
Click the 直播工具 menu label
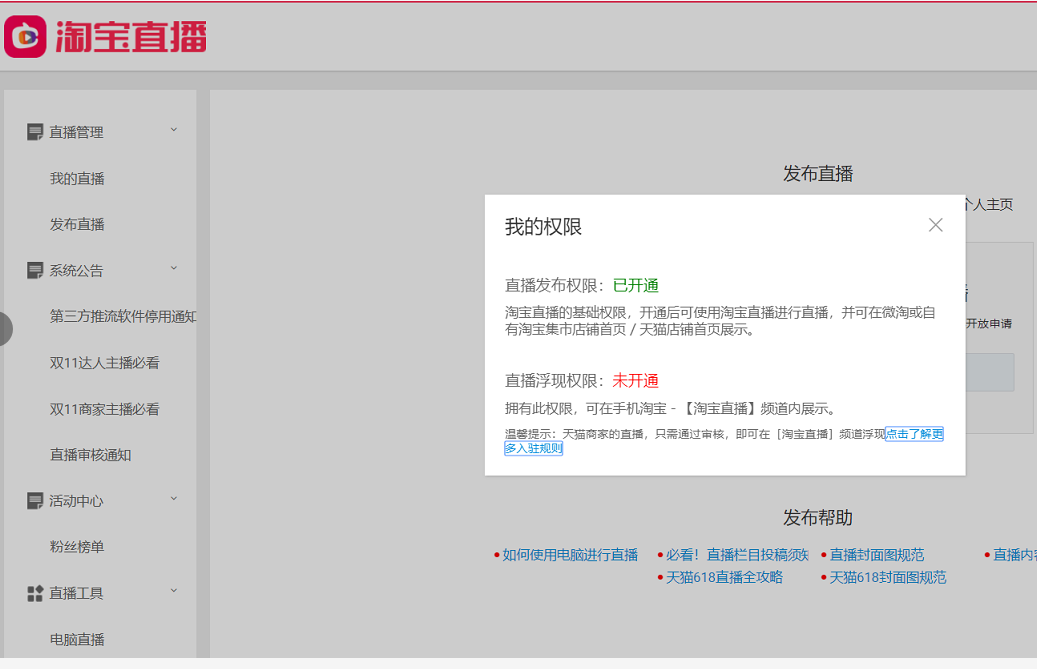(76, 594)
